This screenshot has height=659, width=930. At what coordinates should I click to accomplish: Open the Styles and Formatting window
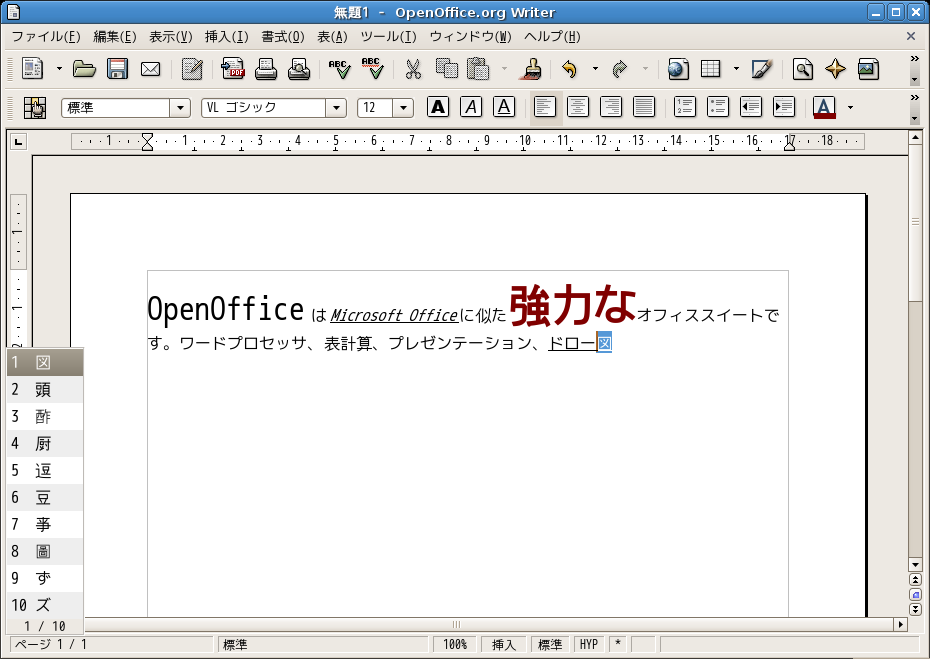point(35,107)
